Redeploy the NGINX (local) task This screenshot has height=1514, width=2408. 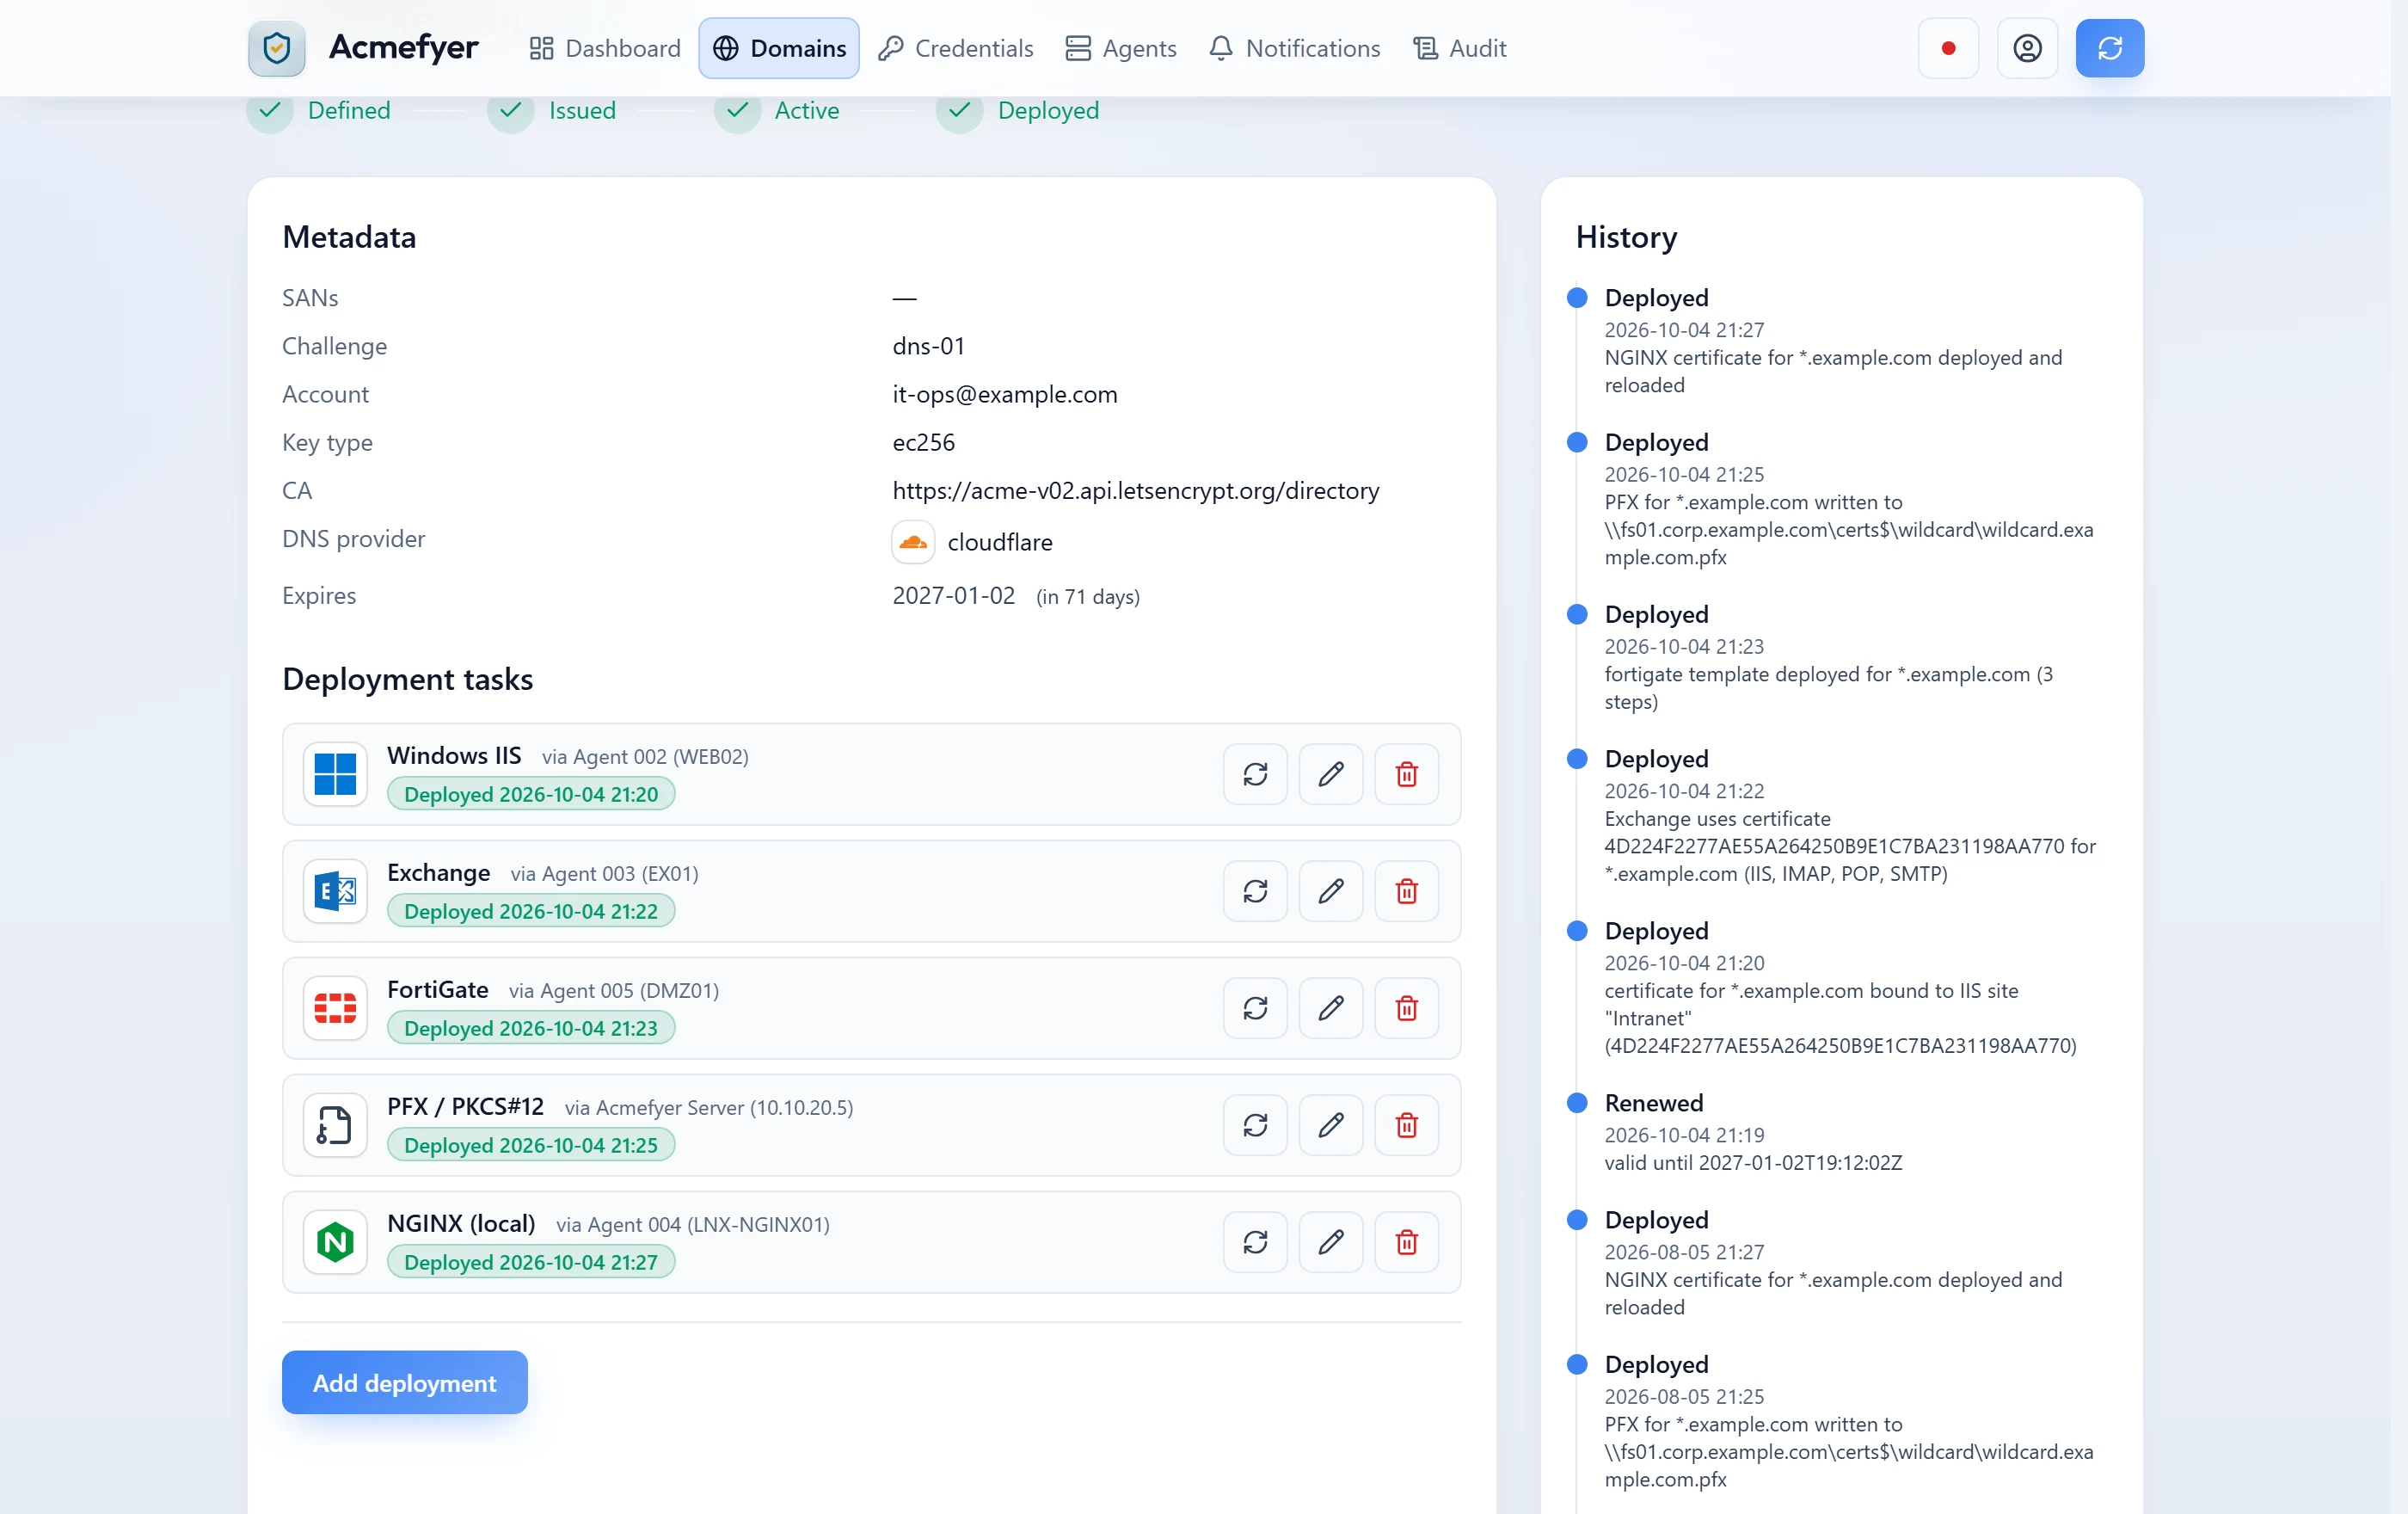[x=1255, y=1242]
